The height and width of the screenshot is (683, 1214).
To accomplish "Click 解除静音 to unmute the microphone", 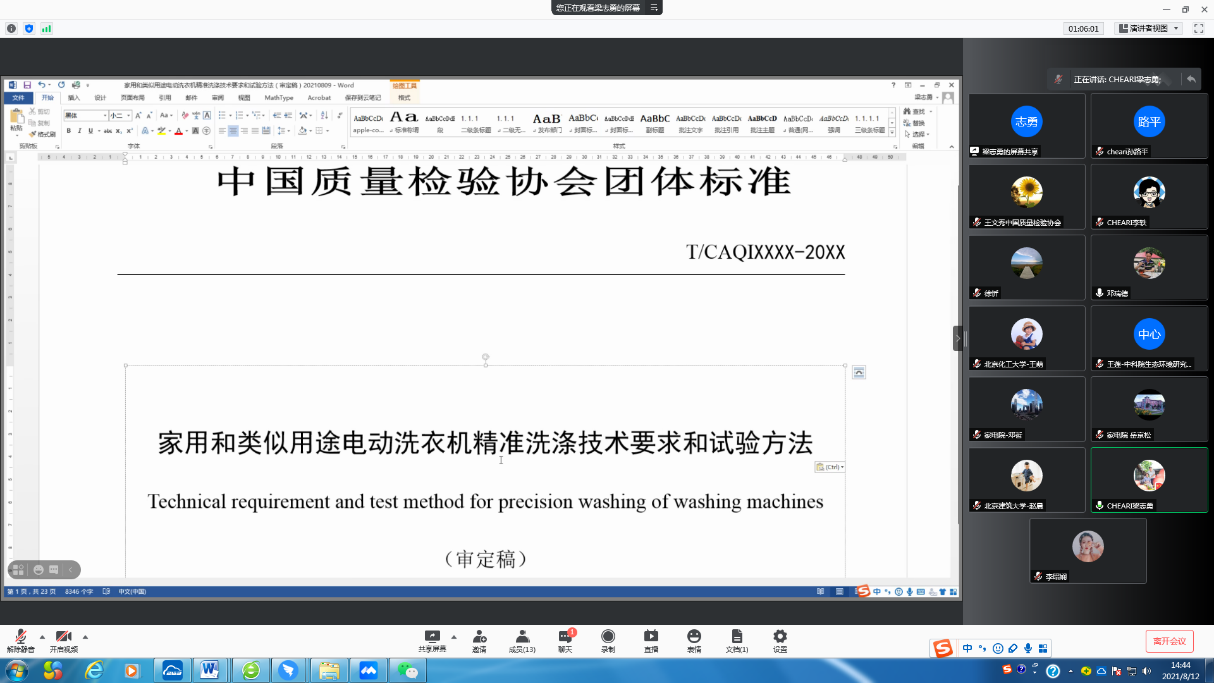I will (x=20, y=640).
